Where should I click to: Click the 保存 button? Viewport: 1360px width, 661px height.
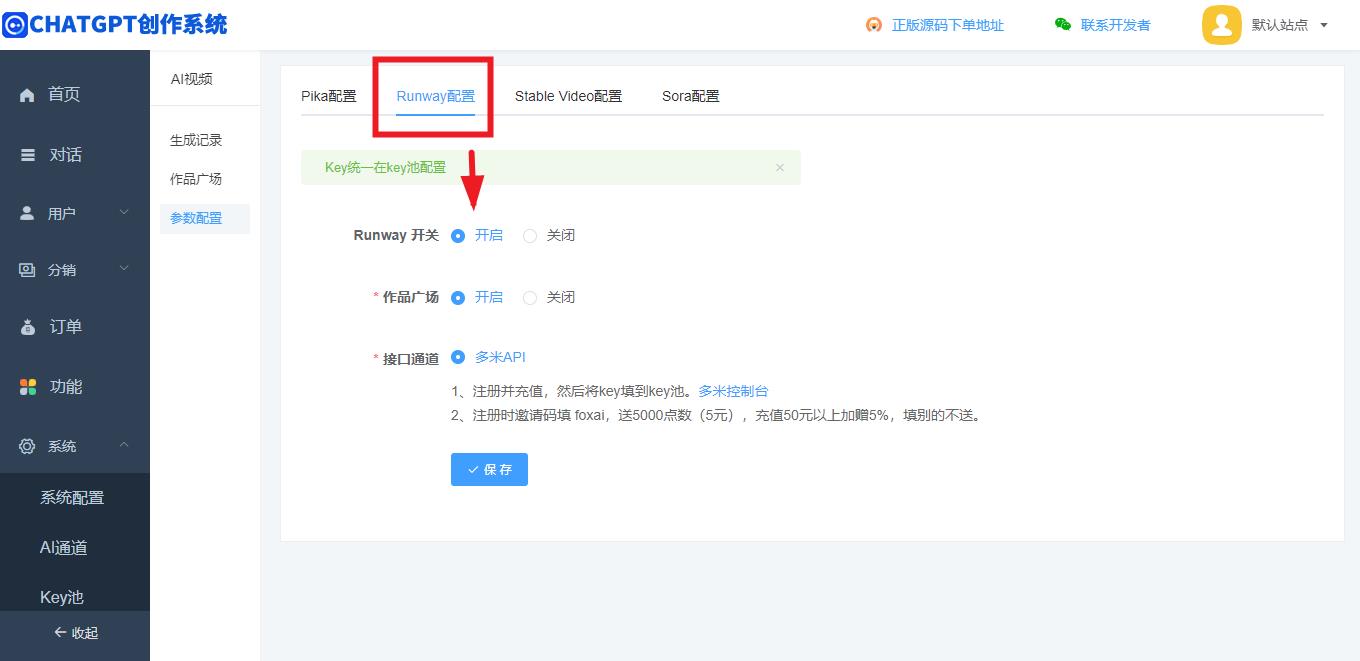(489, 470)
